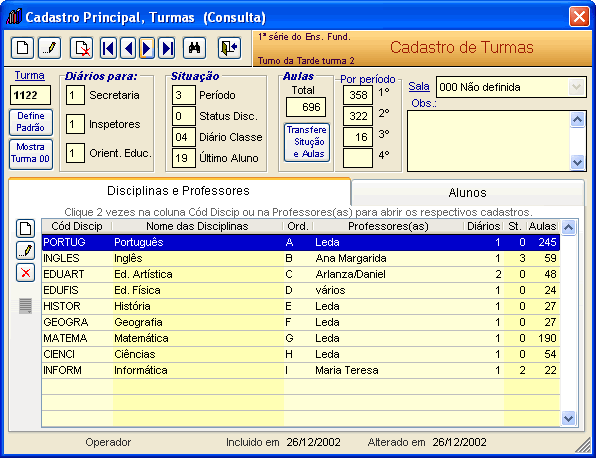Image resolution: width=596 pixels, height=458 pixels.
Task: Click the Define Padrão button
Action: tap(31, 122)
